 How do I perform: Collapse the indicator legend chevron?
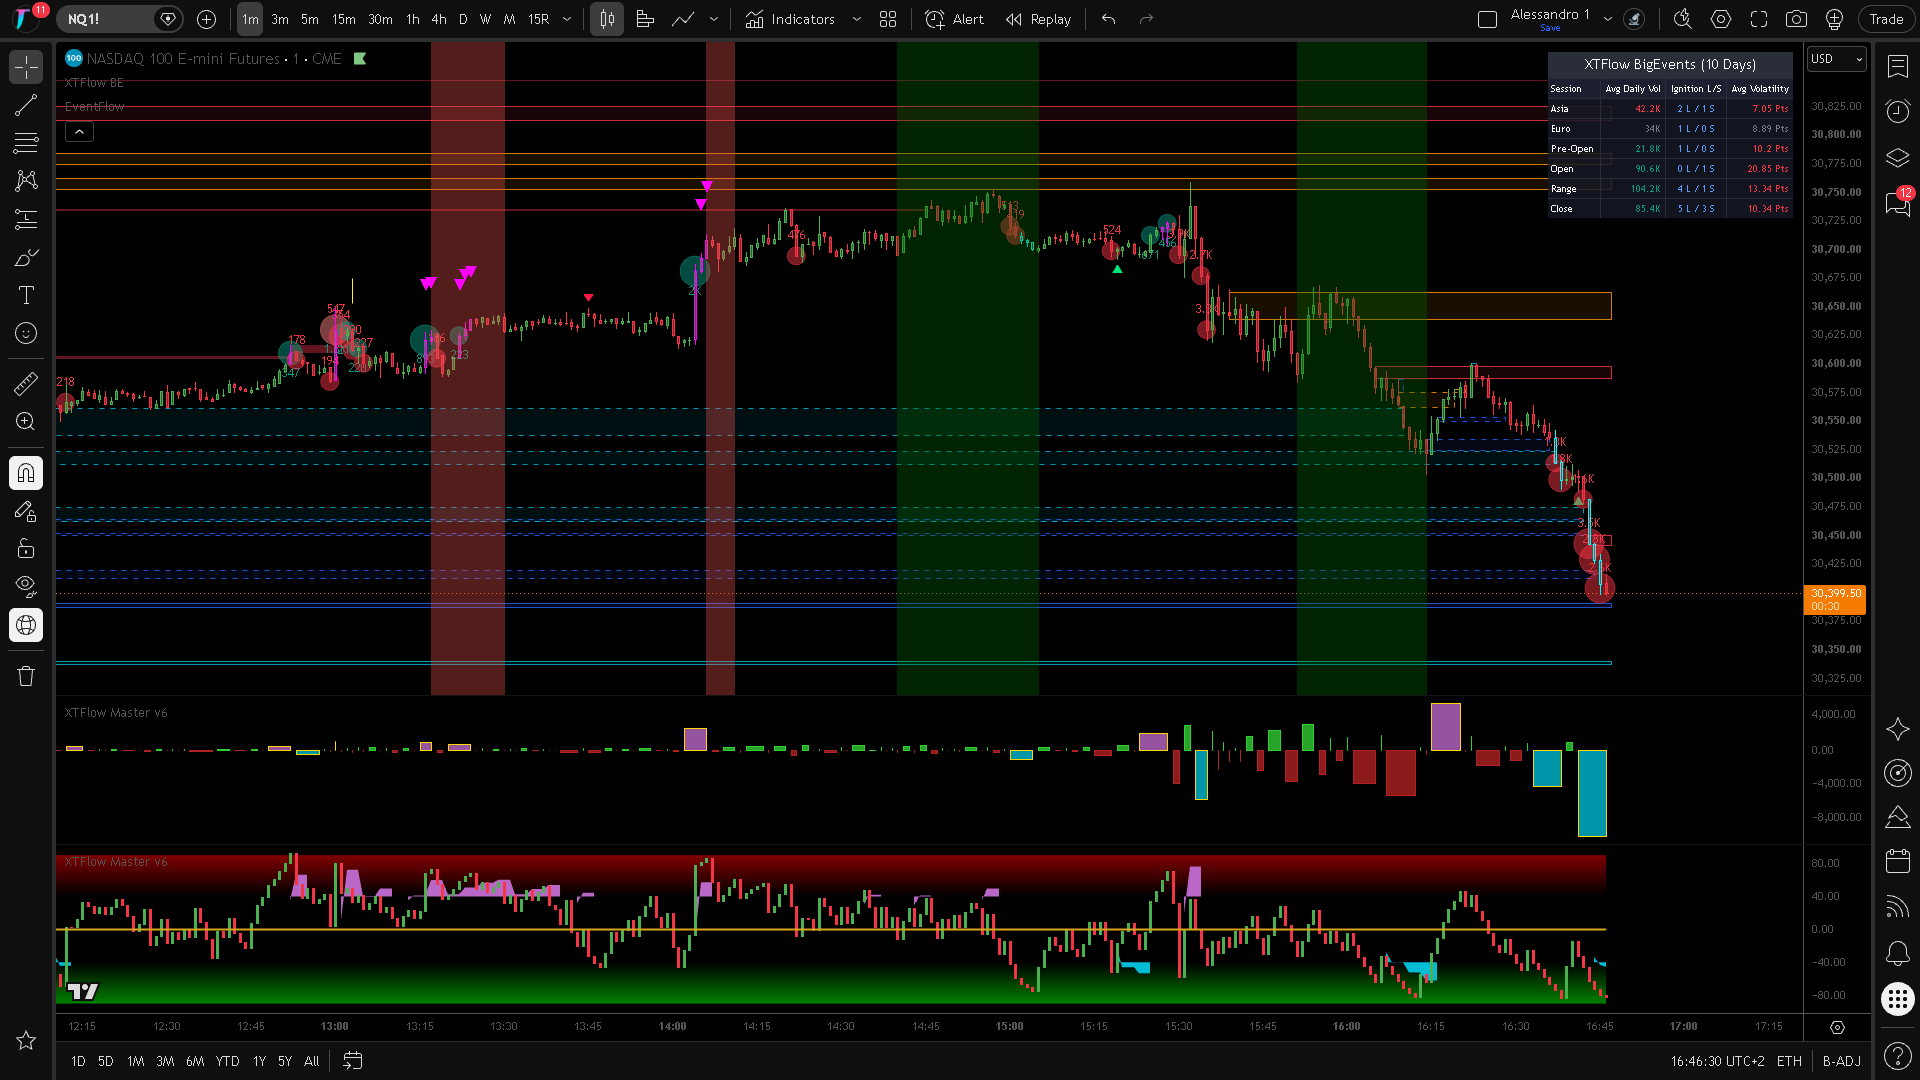tap(79, 131)
